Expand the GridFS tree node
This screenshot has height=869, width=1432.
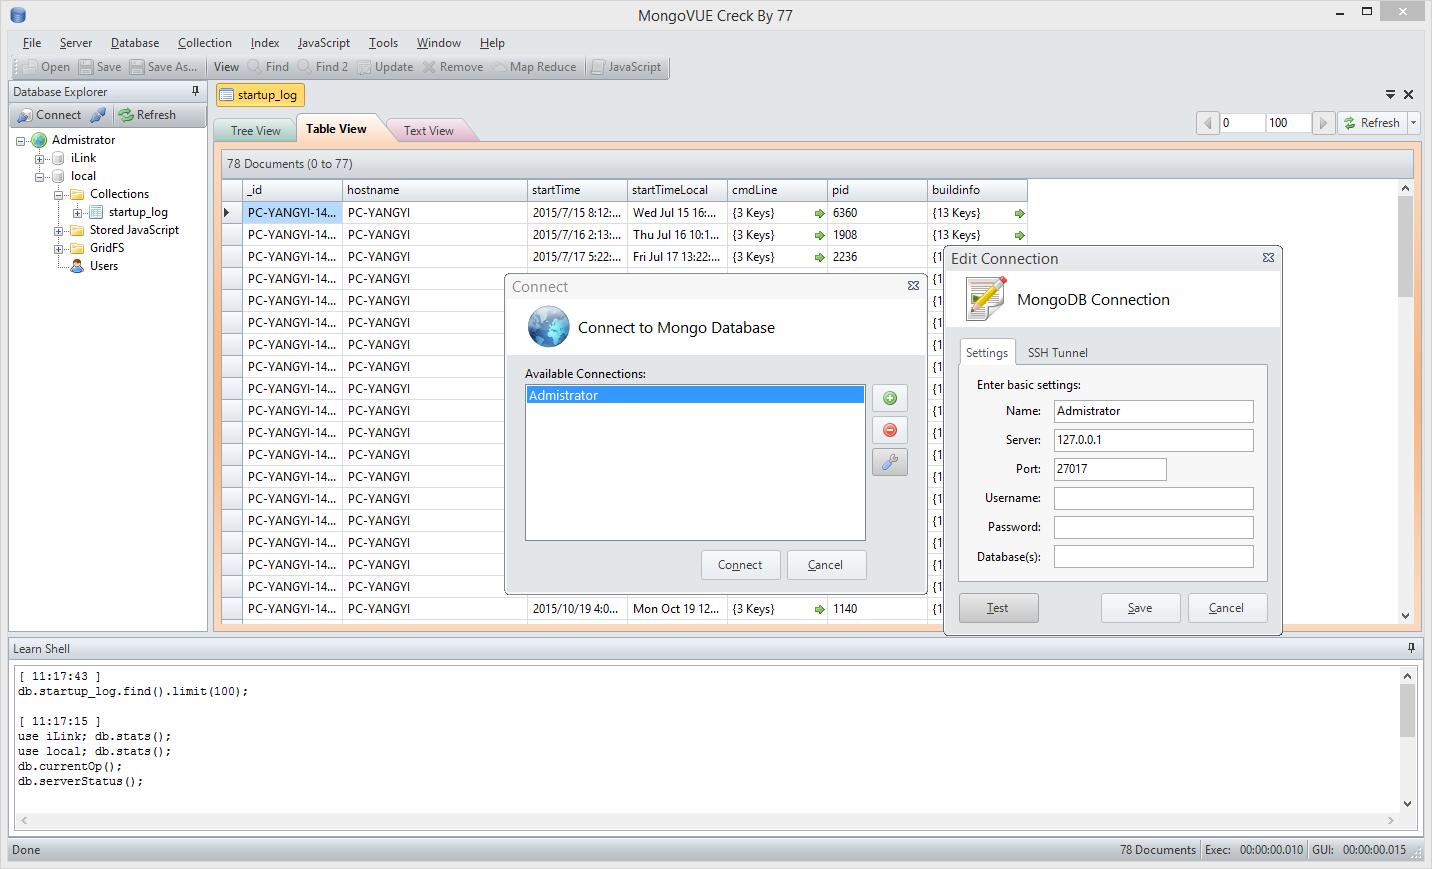click(59, 248)
